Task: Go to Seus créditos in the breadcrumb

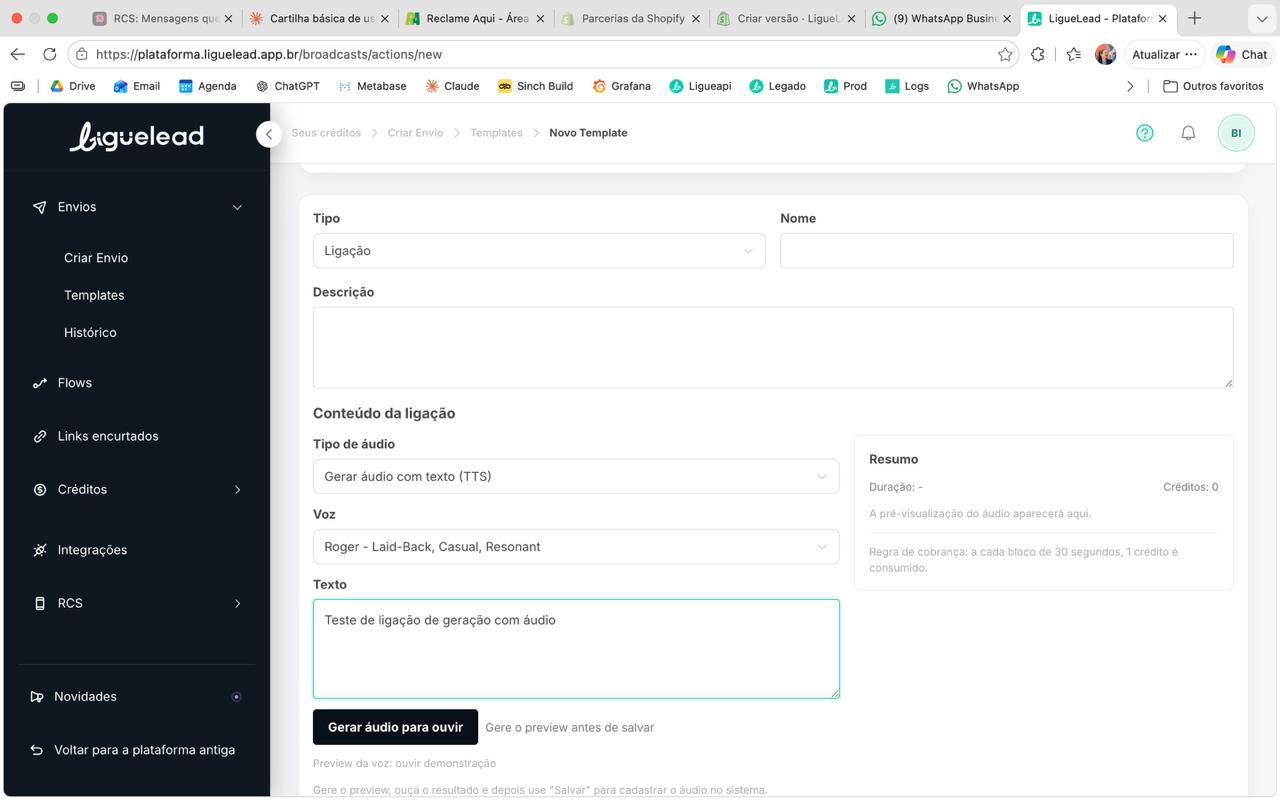Action: tap(326, 133)
